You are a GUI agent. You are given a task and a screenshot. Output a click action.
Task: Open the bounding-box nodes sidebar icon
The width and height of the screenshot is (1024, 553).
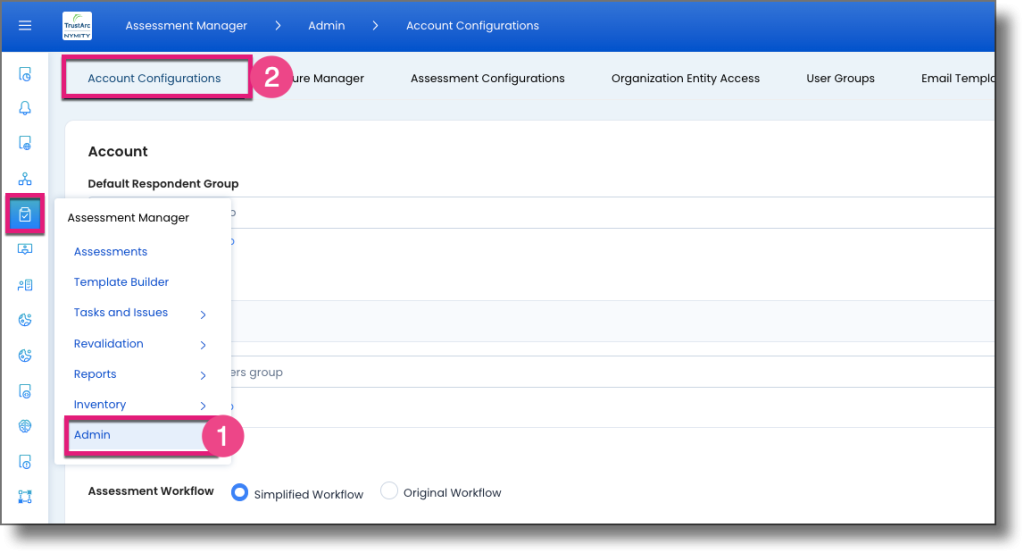25,497
